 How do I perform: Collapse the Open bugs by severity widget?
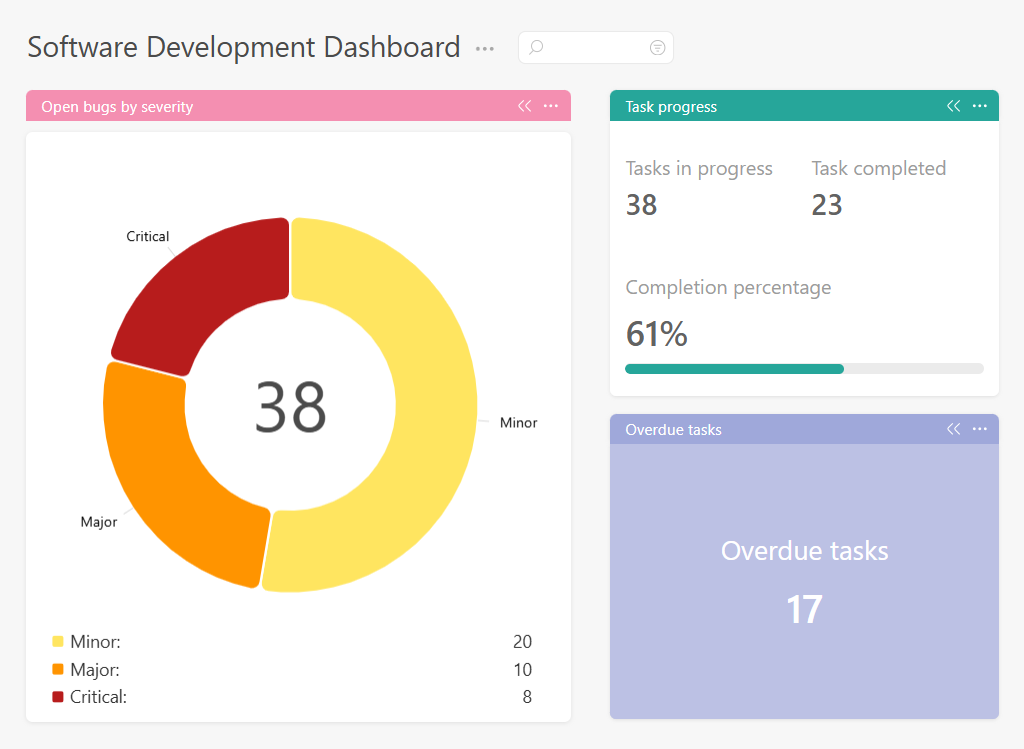(x=524, y=106)
